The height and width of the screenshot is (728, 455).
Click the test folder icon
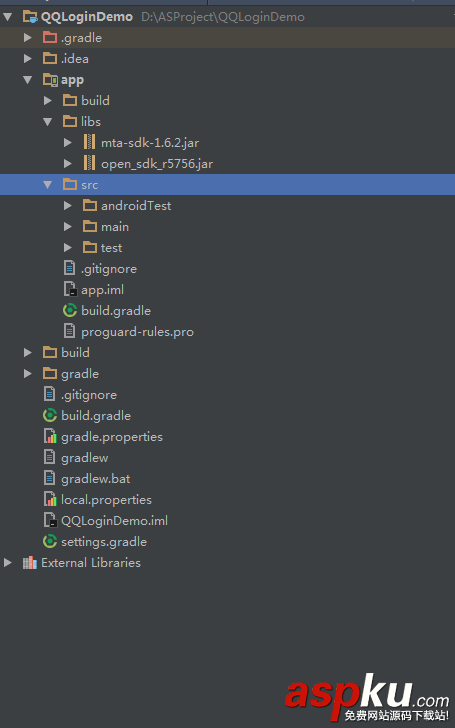pos(90,247)
